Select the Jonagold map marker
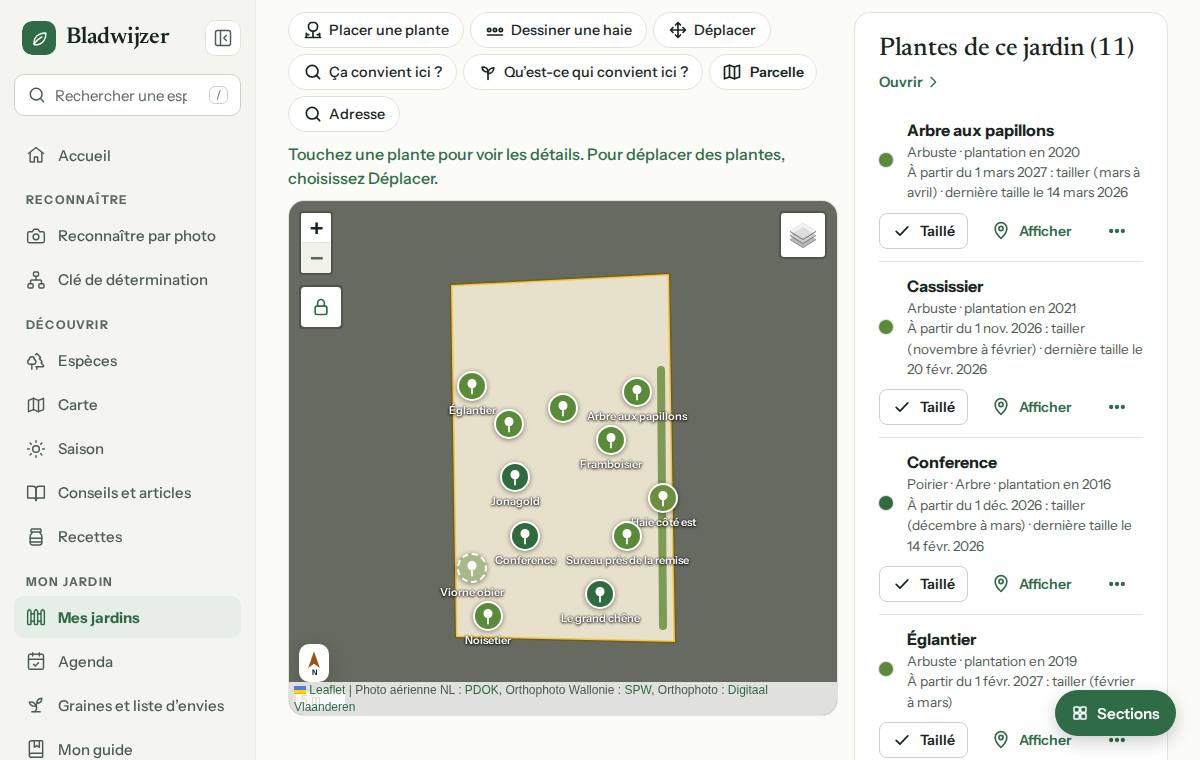Viewport: 1200px width, 760px height. pos(515,477)
